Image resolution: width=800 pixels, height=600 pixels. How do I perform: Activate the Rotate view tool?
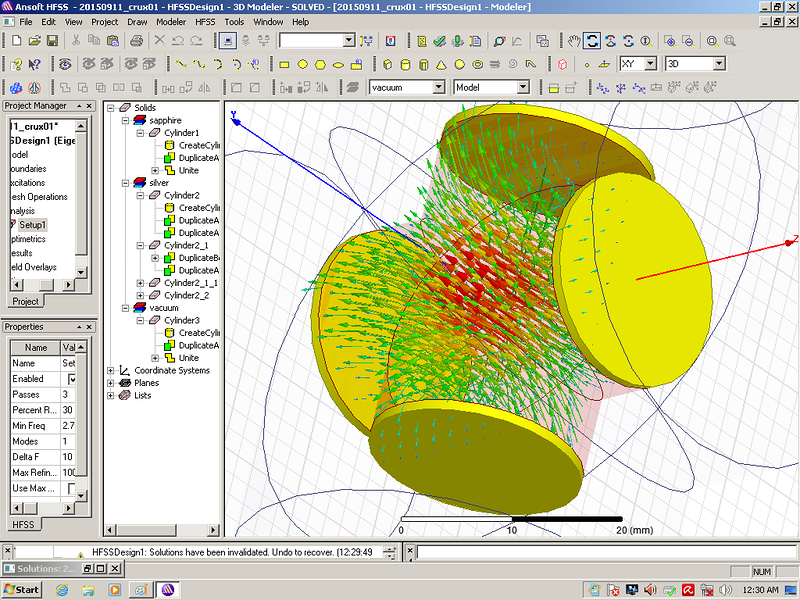click(x=592, y=41)
